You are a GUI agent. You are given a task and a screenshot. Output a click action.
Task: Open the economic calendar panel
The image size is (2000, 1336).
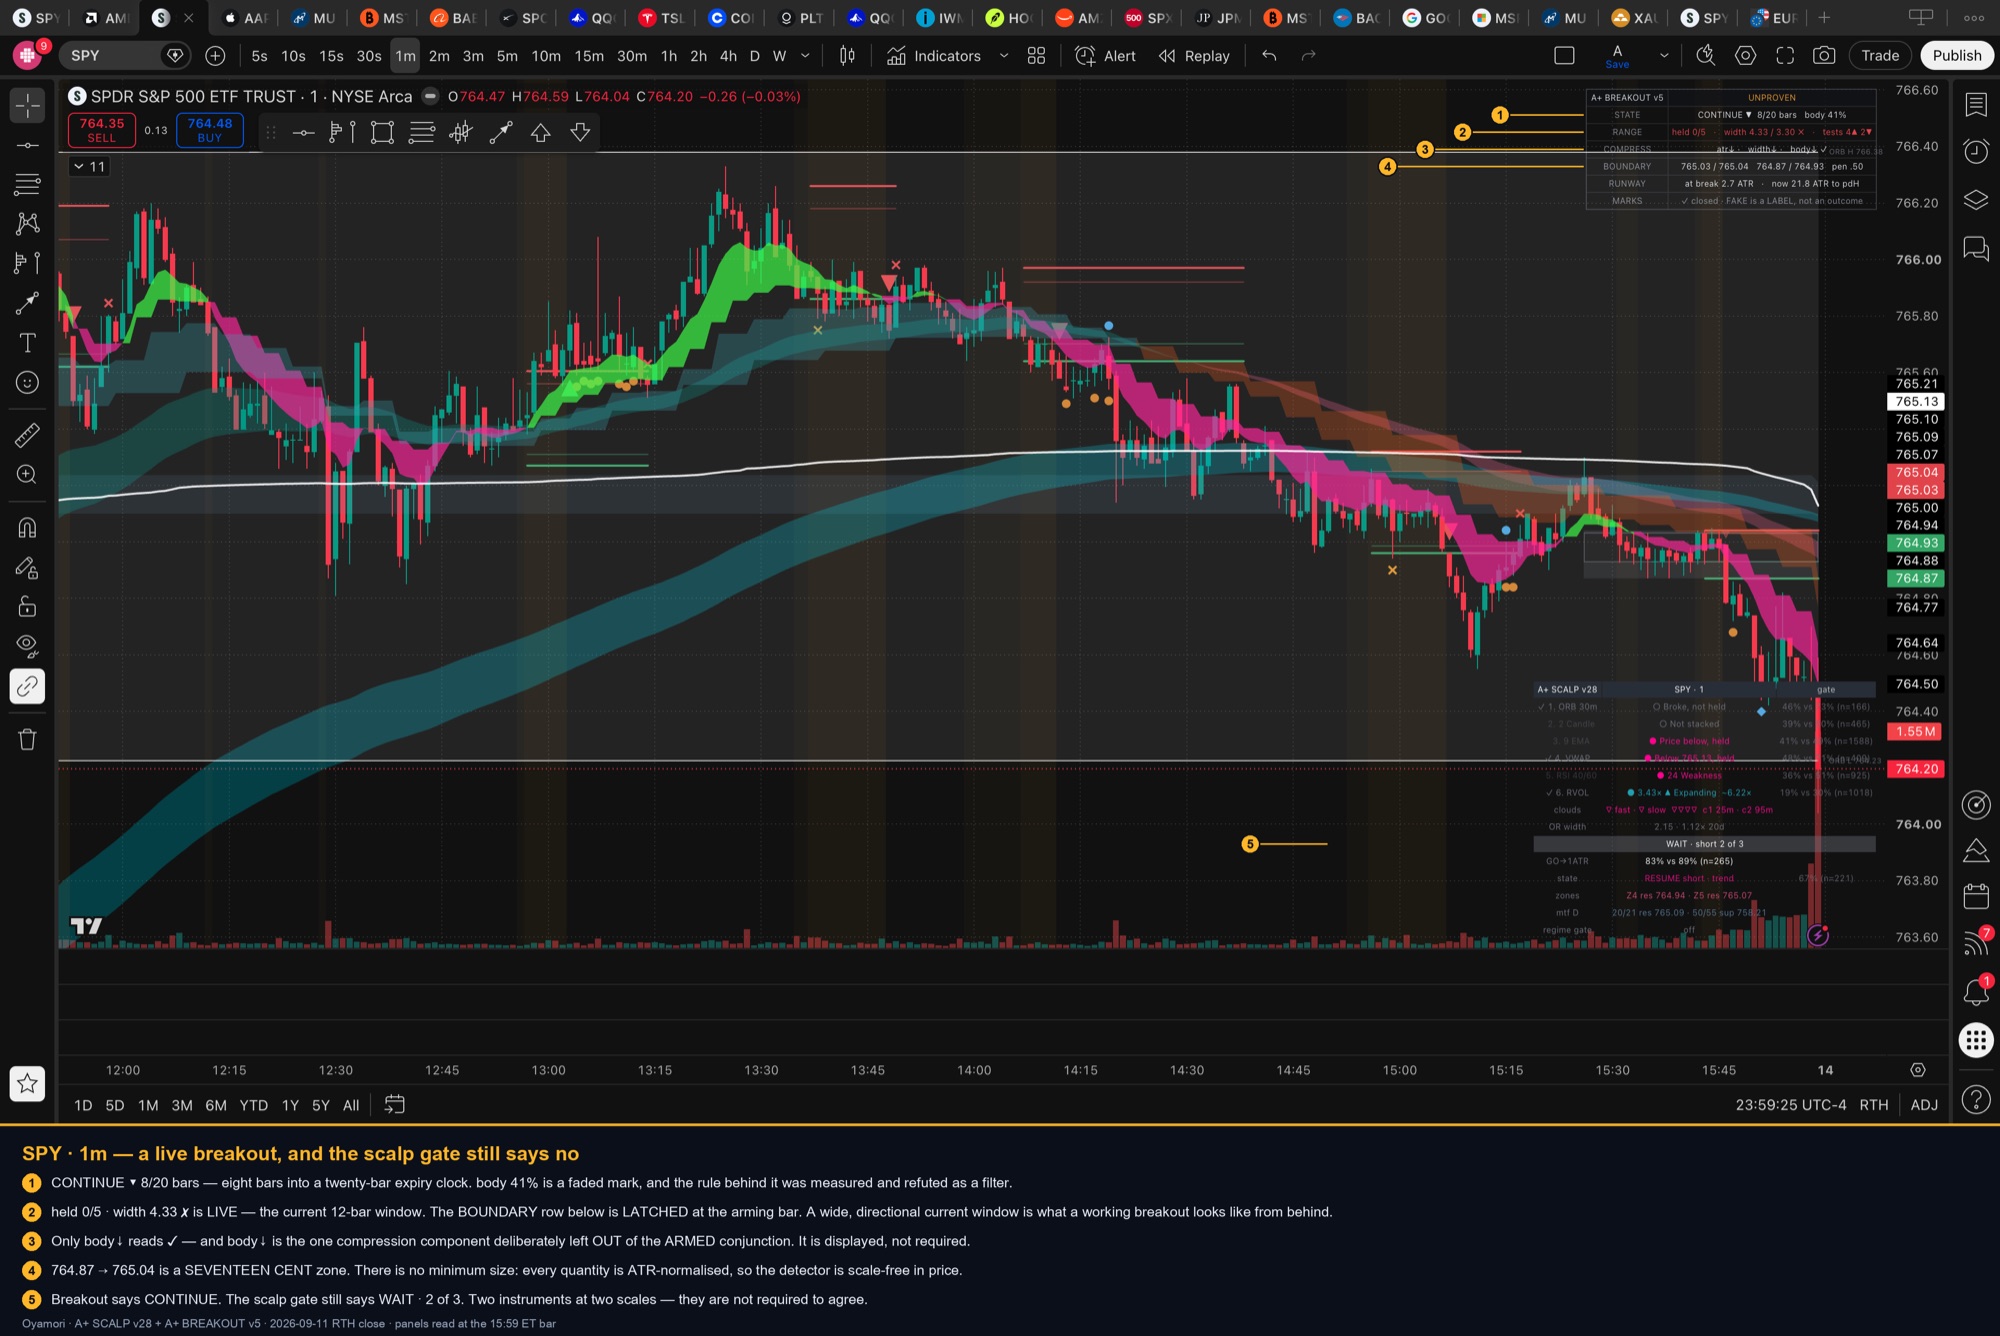click(x=1976, y=896)
